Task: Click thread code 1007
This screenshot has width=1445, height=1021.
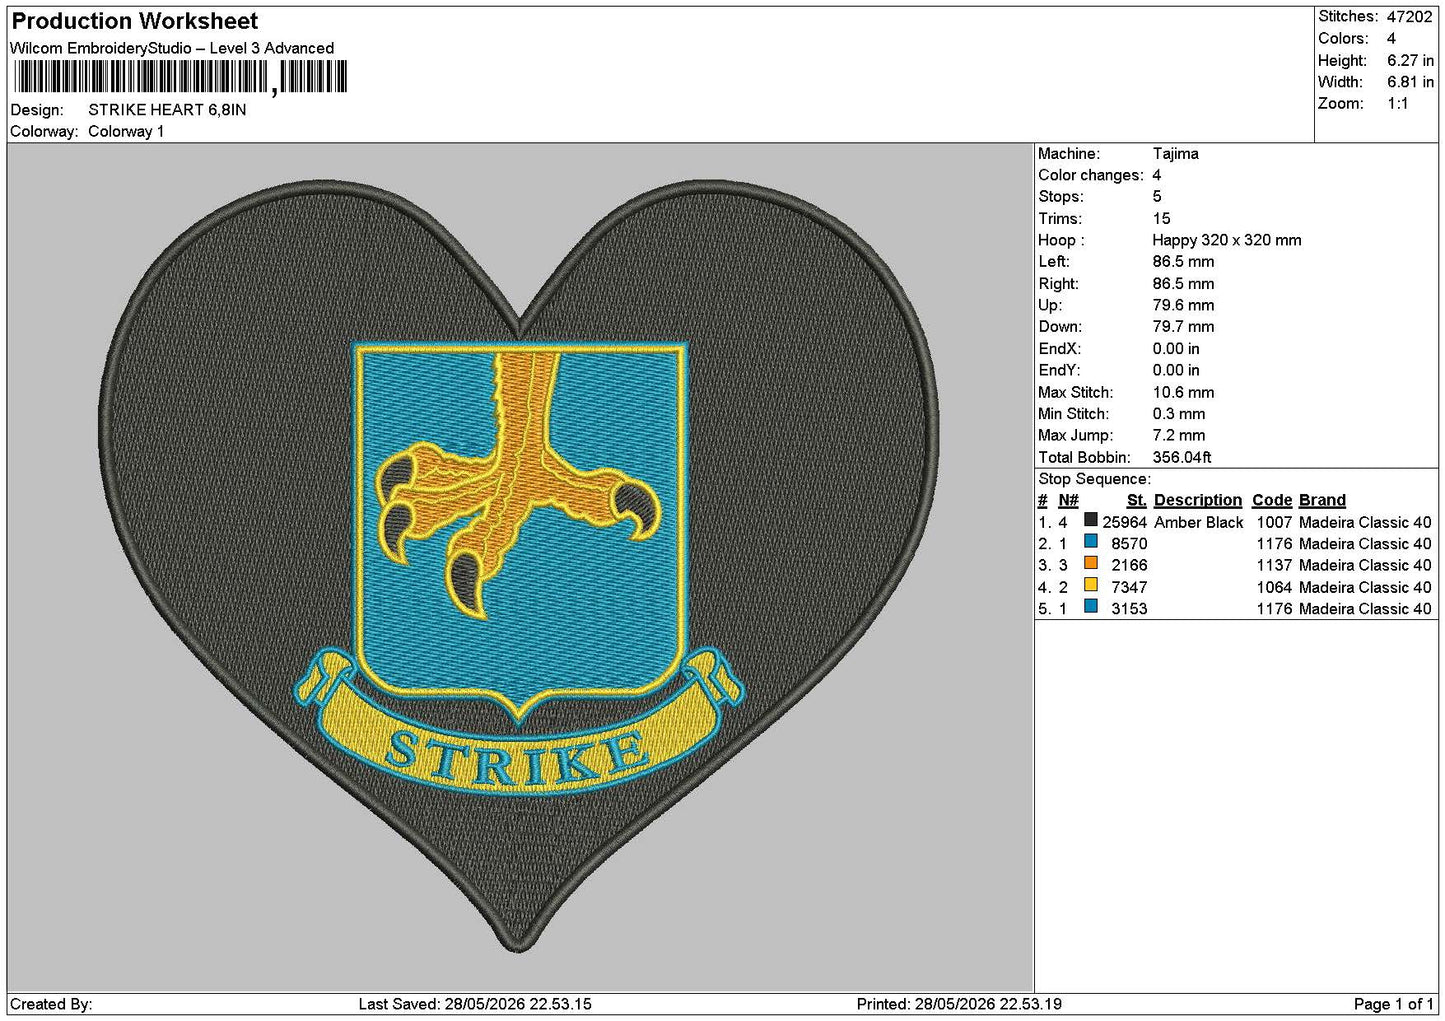Action: pos(1274,523)
